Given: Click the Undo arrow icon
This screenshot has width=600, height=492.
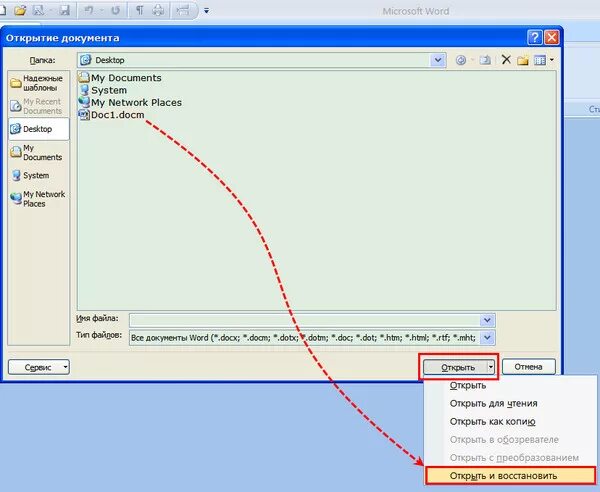Looking at the screenshot, I should pyautogui.click(x=89, y=10).
